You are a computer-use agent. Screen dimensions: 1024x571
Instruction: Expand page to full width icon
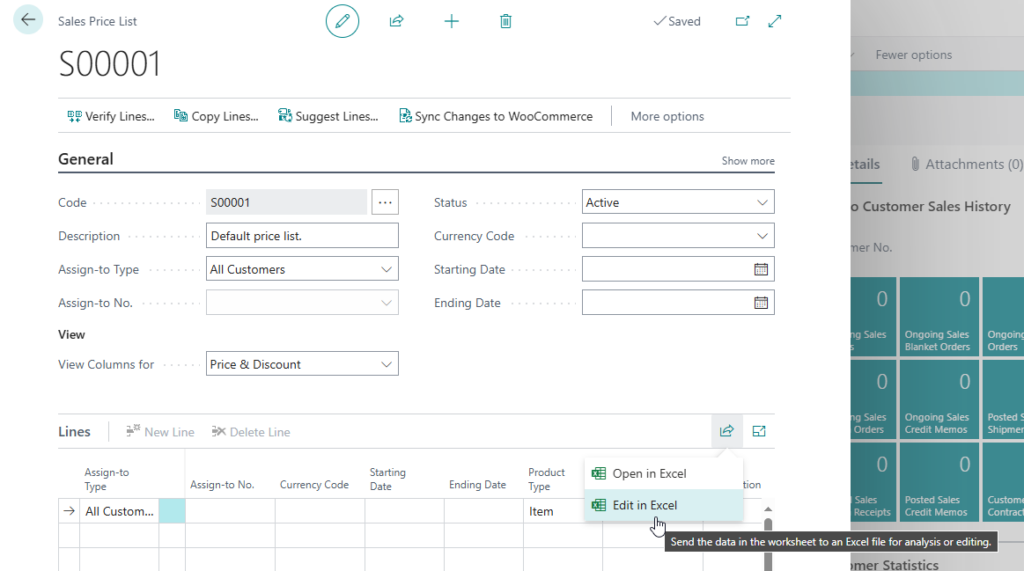(775, 21)
